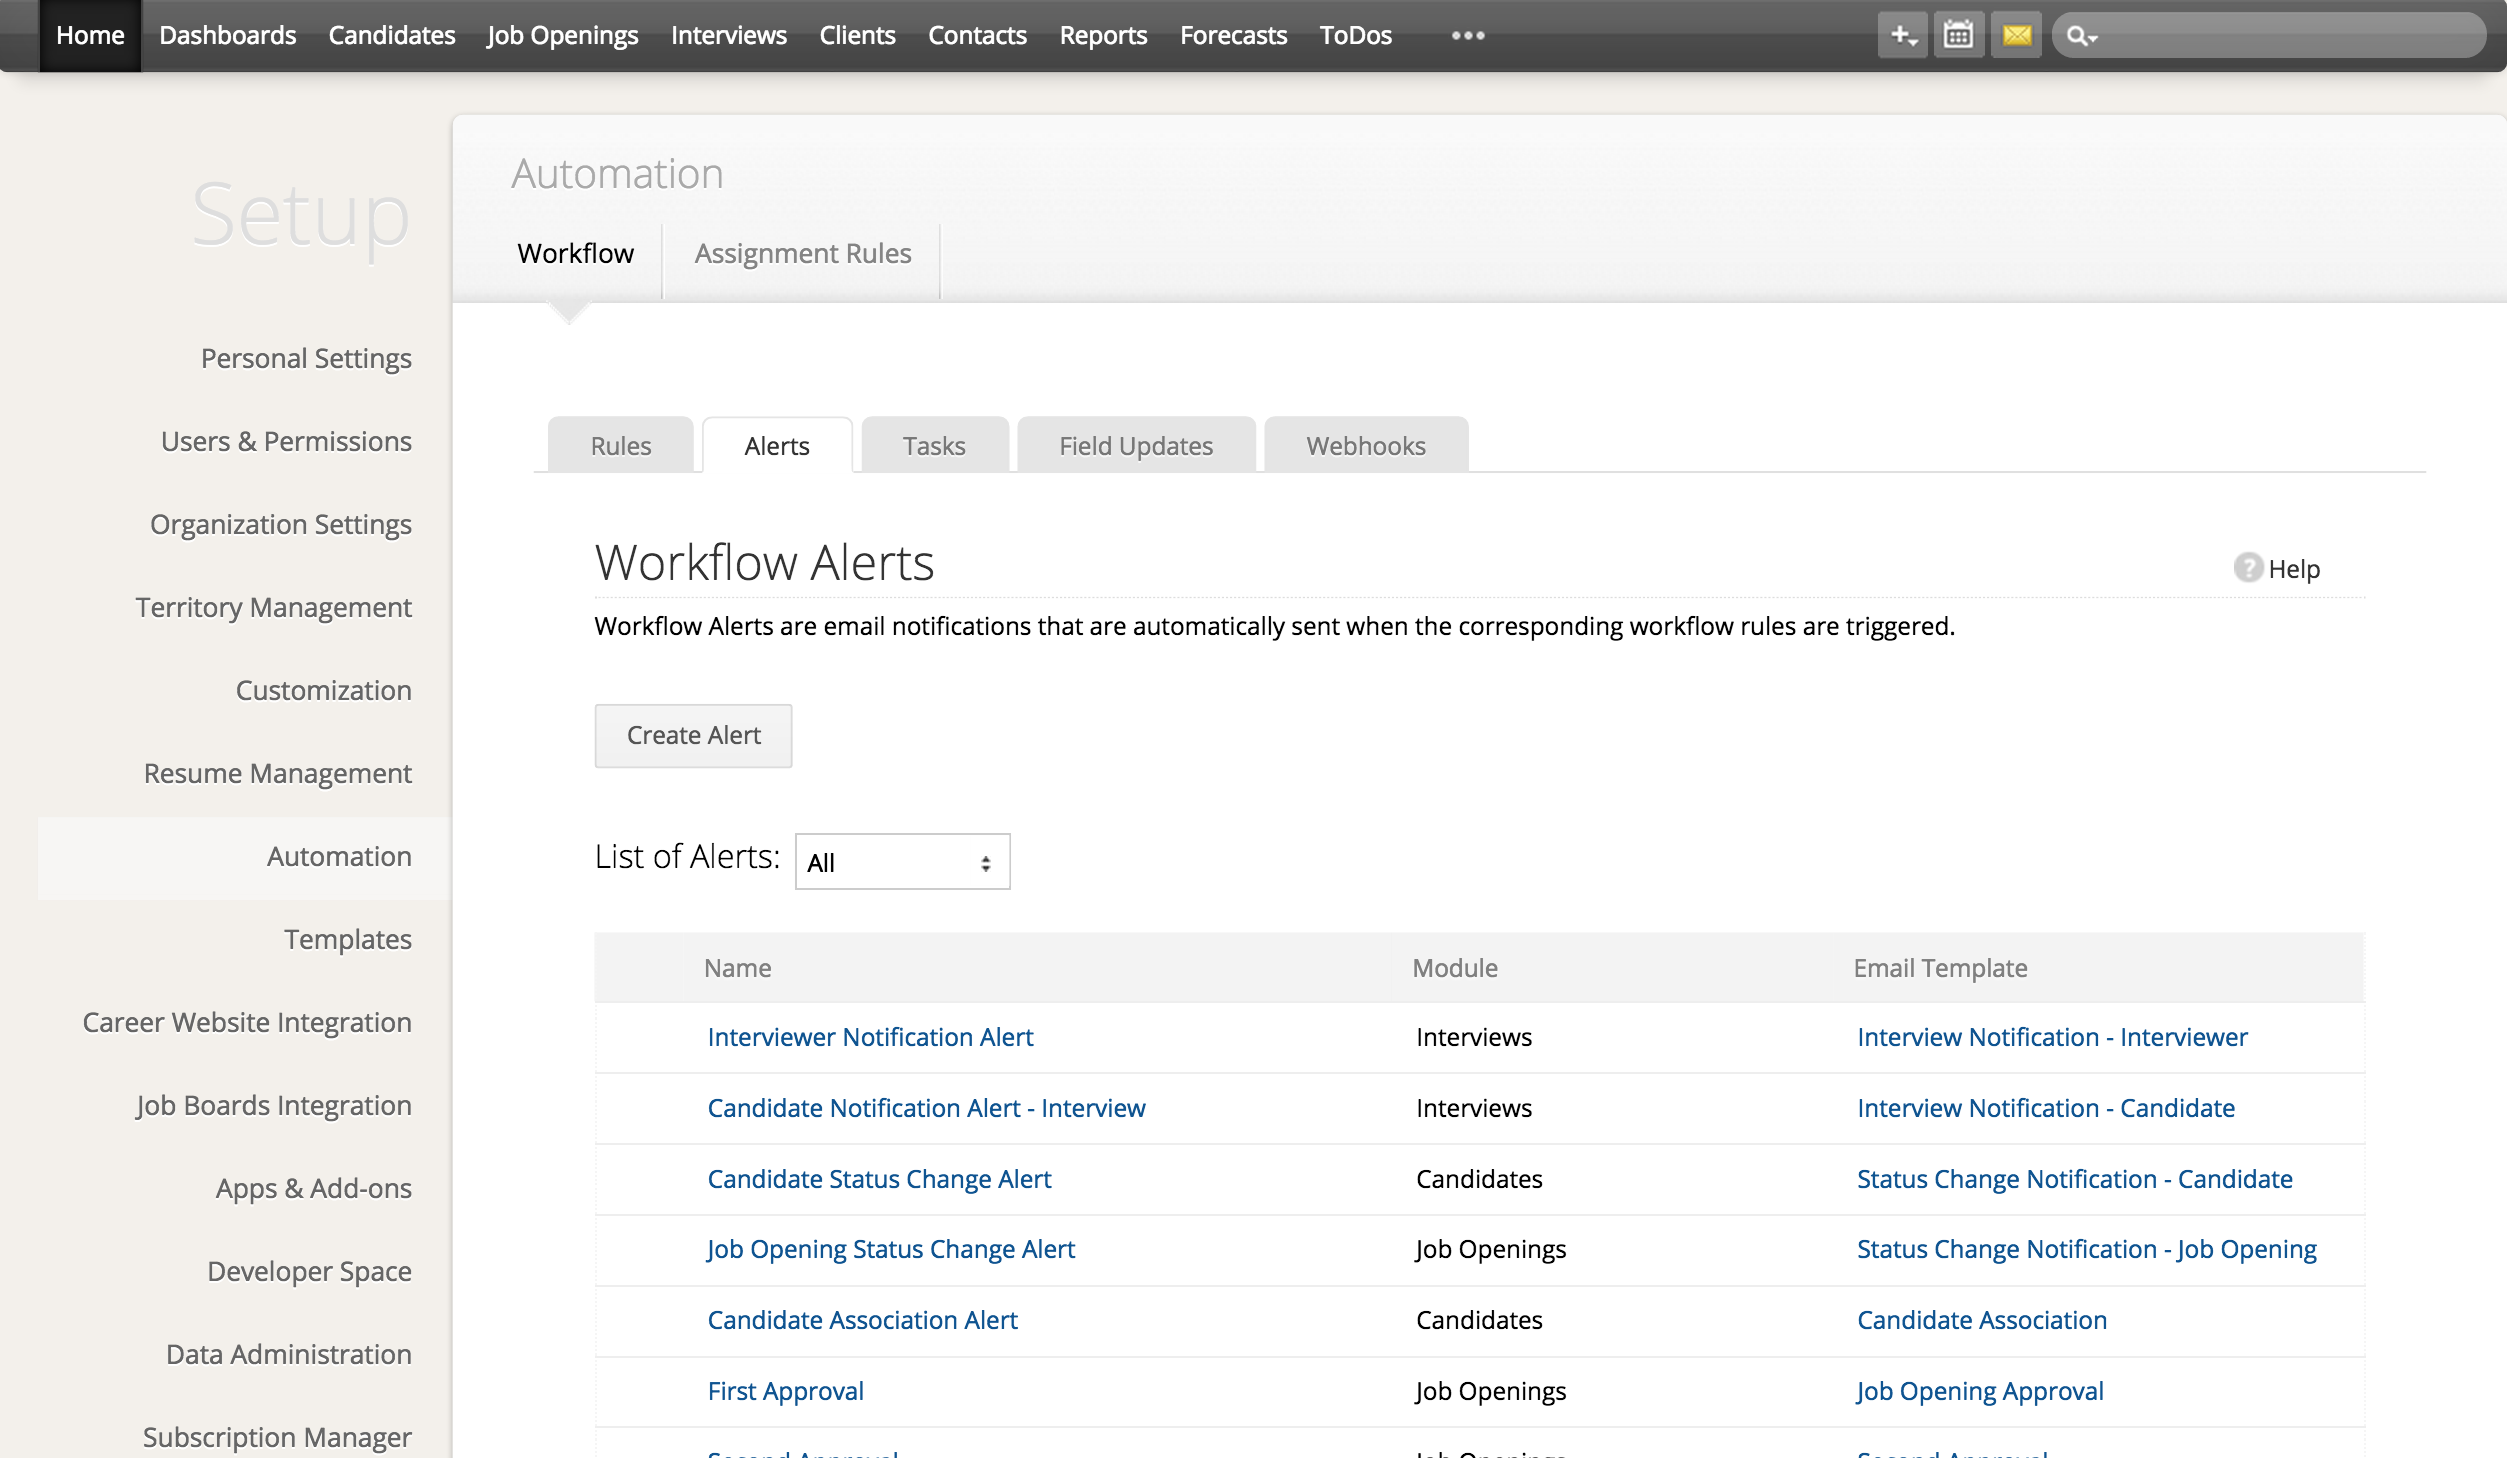Open Reports in top navigation
Screen dimensions: 2507x1458
click(1102, 36)
